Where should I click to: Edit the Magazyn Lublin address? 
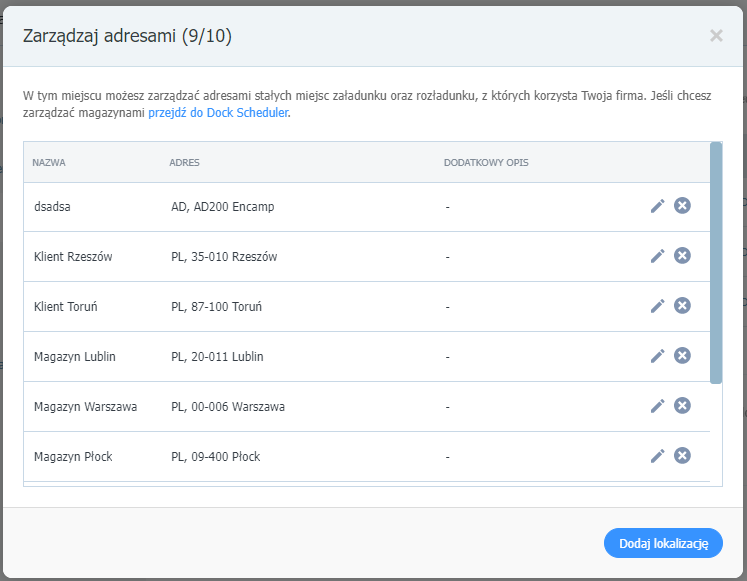[657, 356]
